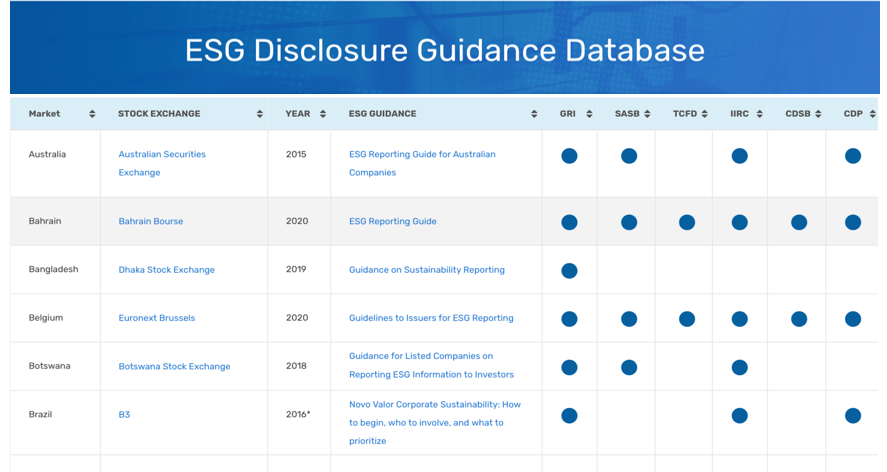This screenshot has width=887, height=472.
Task: Sort by TCFD column arrows
Action: [x=704, y=114]
